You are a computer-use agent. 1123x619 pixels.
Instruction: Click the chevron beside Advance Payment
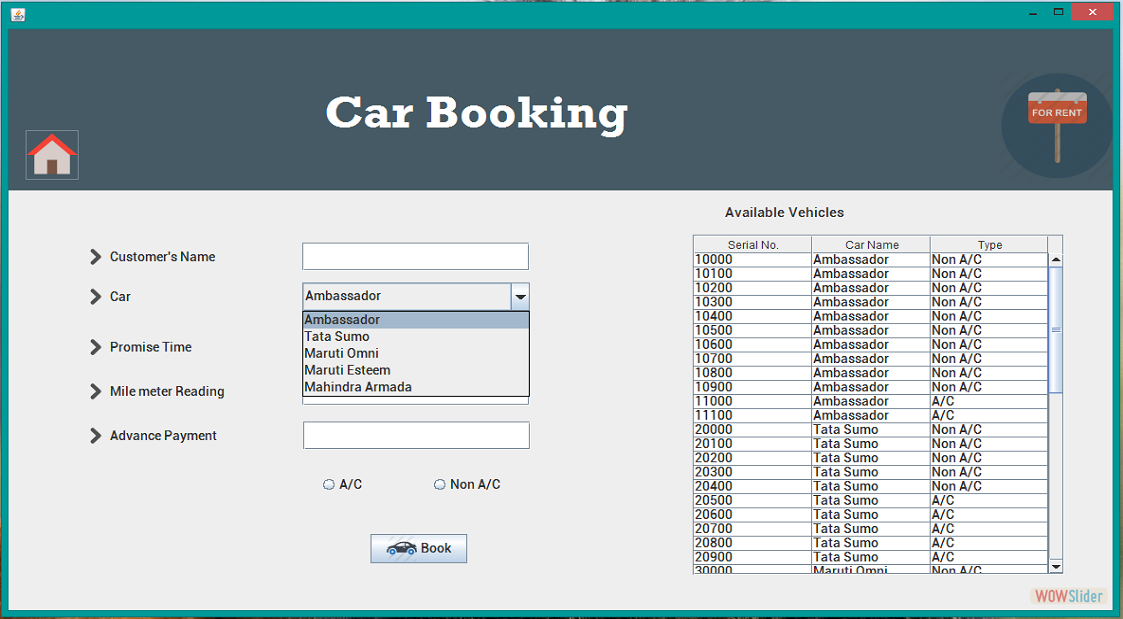(x=95, y=436)
